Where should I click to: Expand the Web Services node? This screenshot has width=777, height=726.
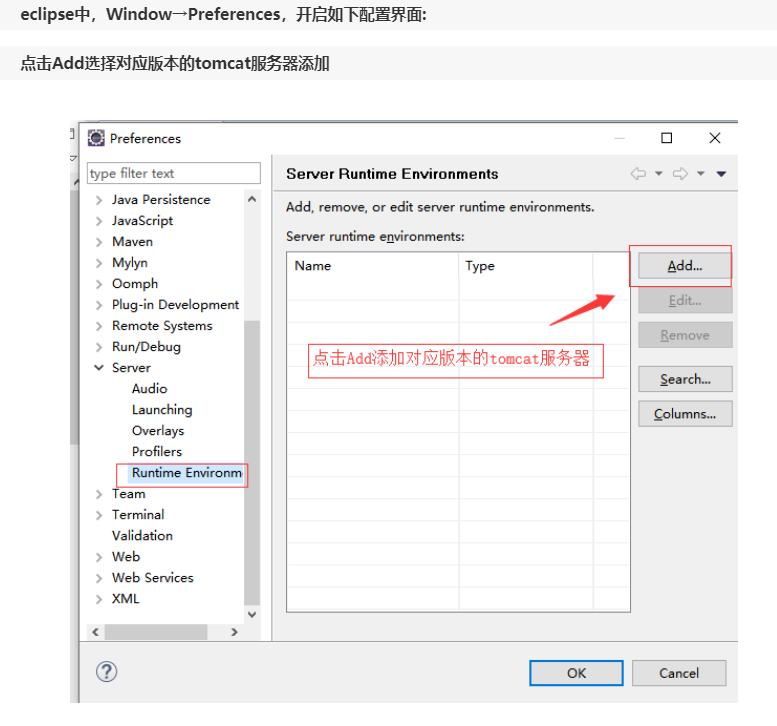[99, 578]
